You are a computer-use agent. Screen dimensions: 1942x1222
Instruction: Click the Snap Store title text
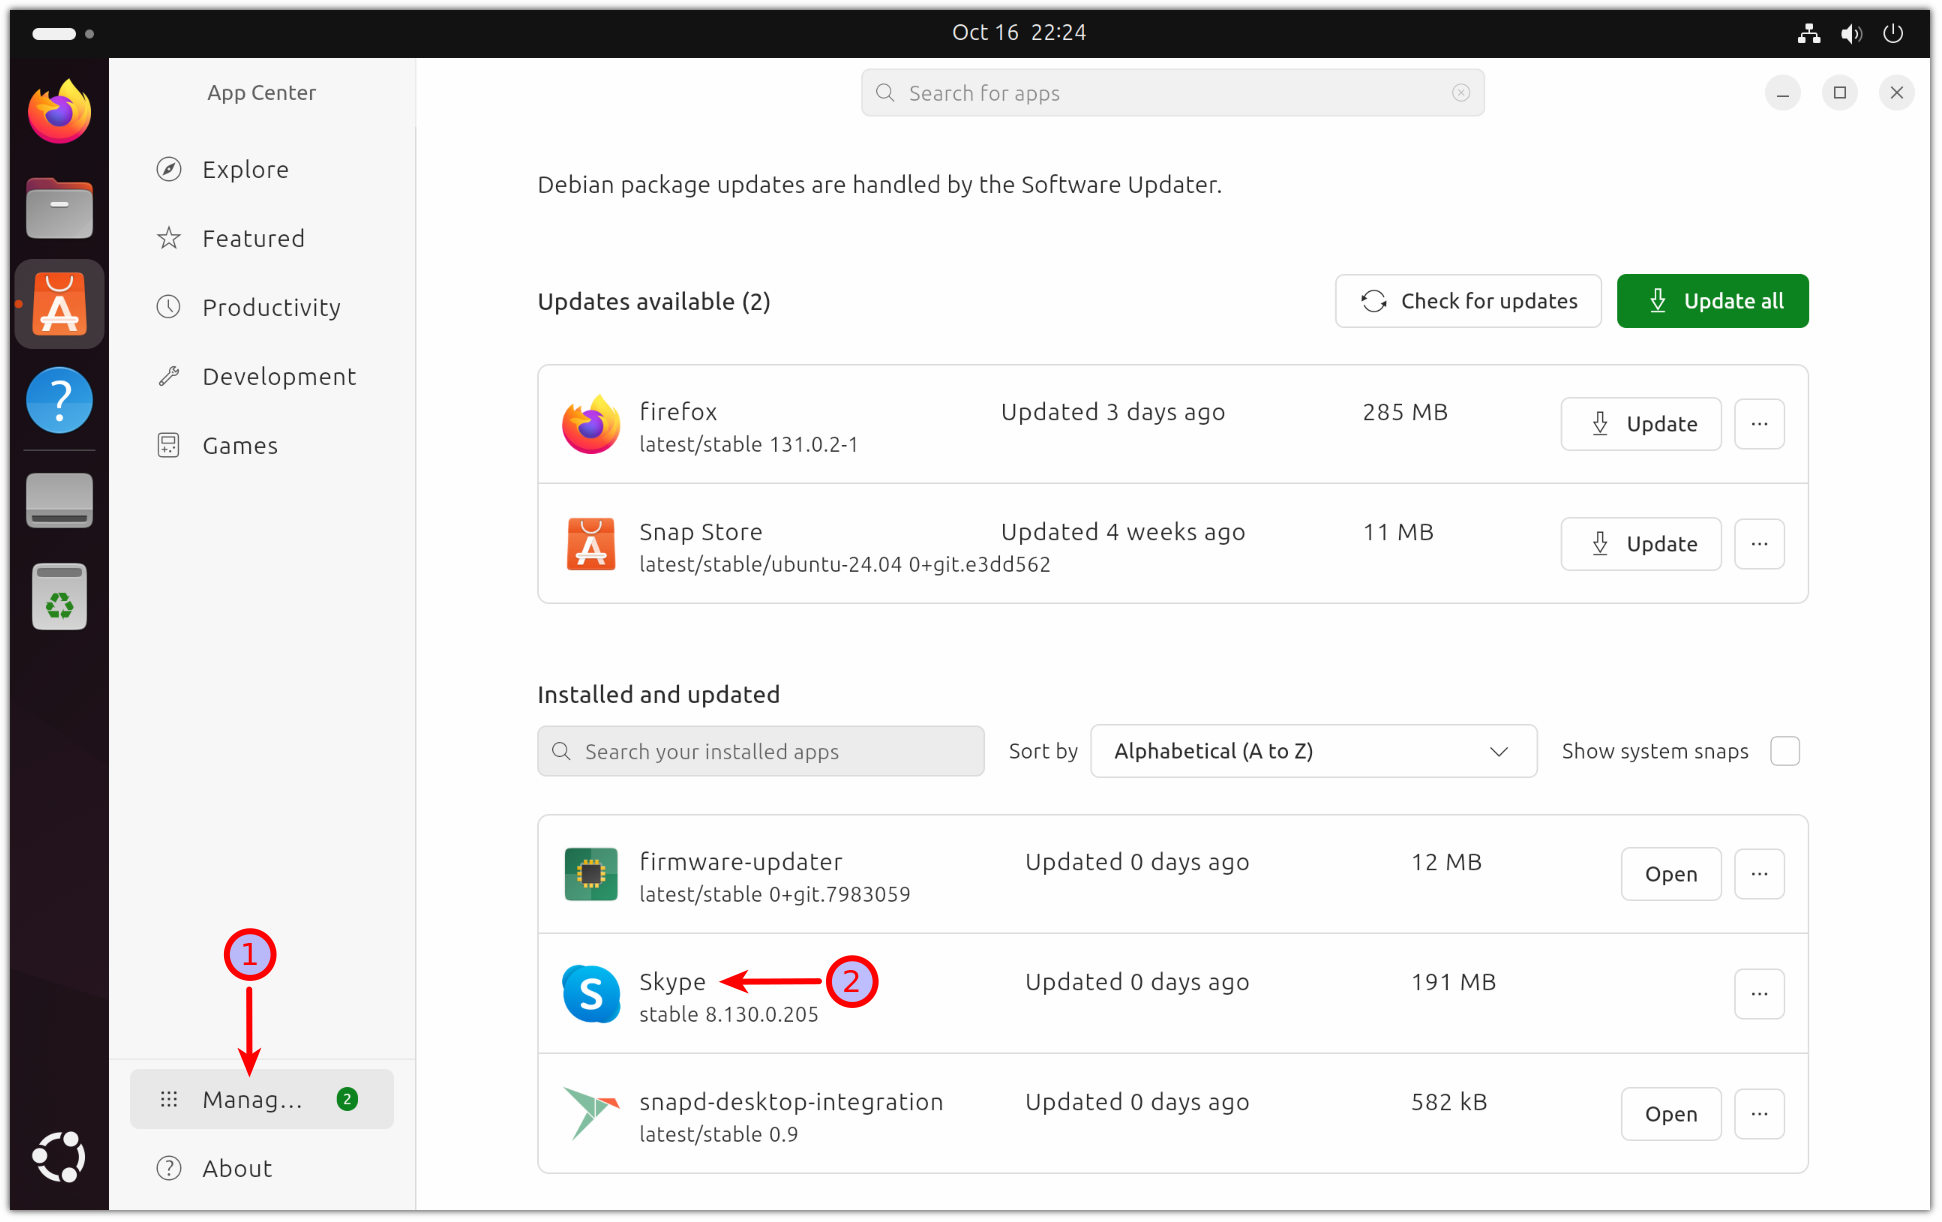[700, 532]
